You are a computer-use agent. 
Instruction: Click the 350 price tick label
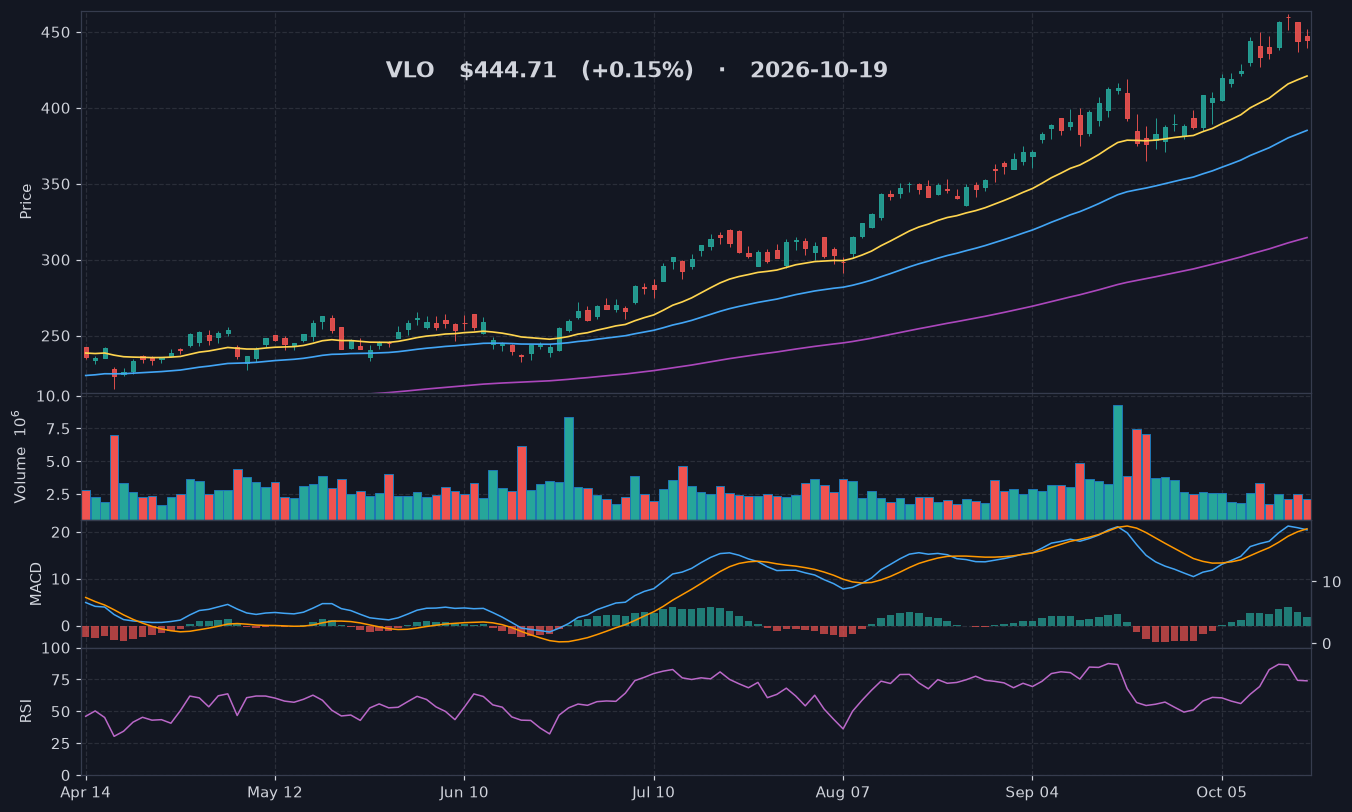(56, 185)
